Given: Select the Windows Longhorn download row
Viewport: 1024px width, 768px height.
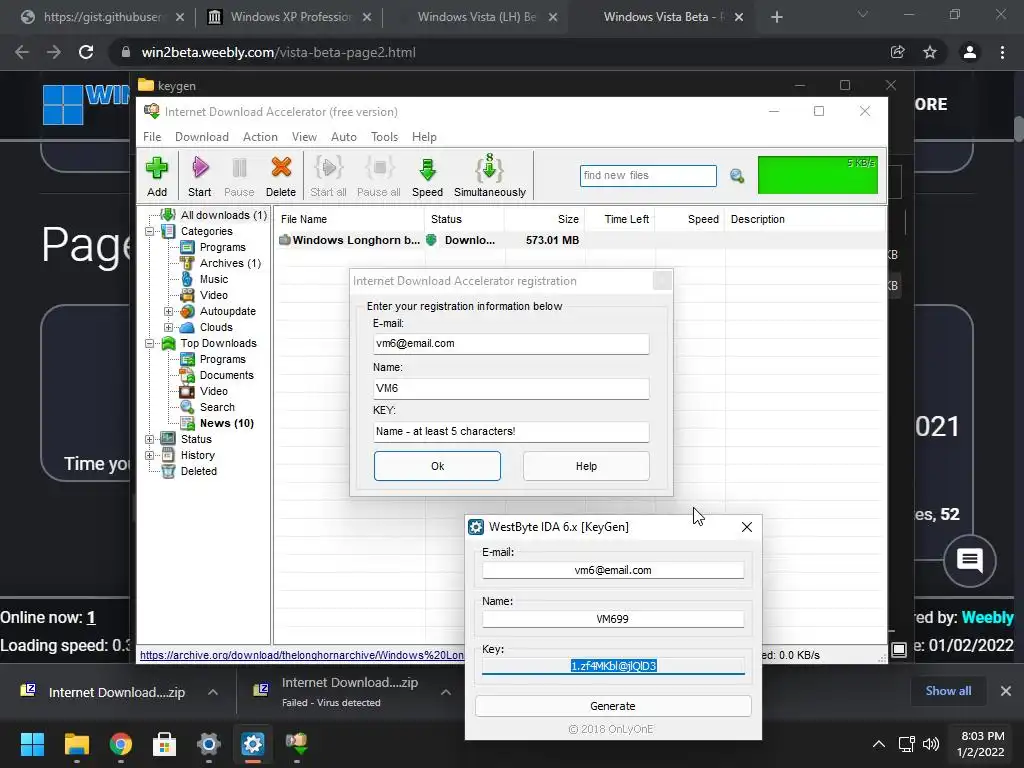Looking at the screenshot, I should pyautogui.click(x=579, y=240).
